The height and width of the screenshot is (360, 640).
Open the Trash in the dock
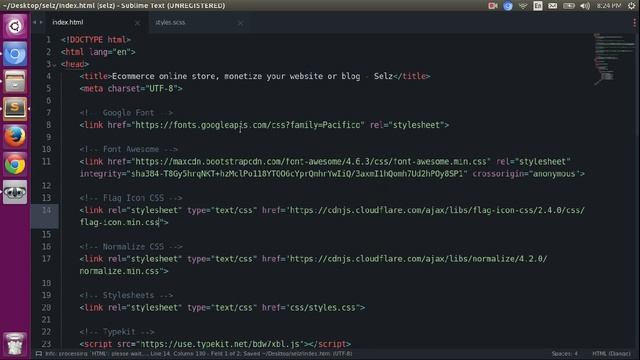[15, 344]
